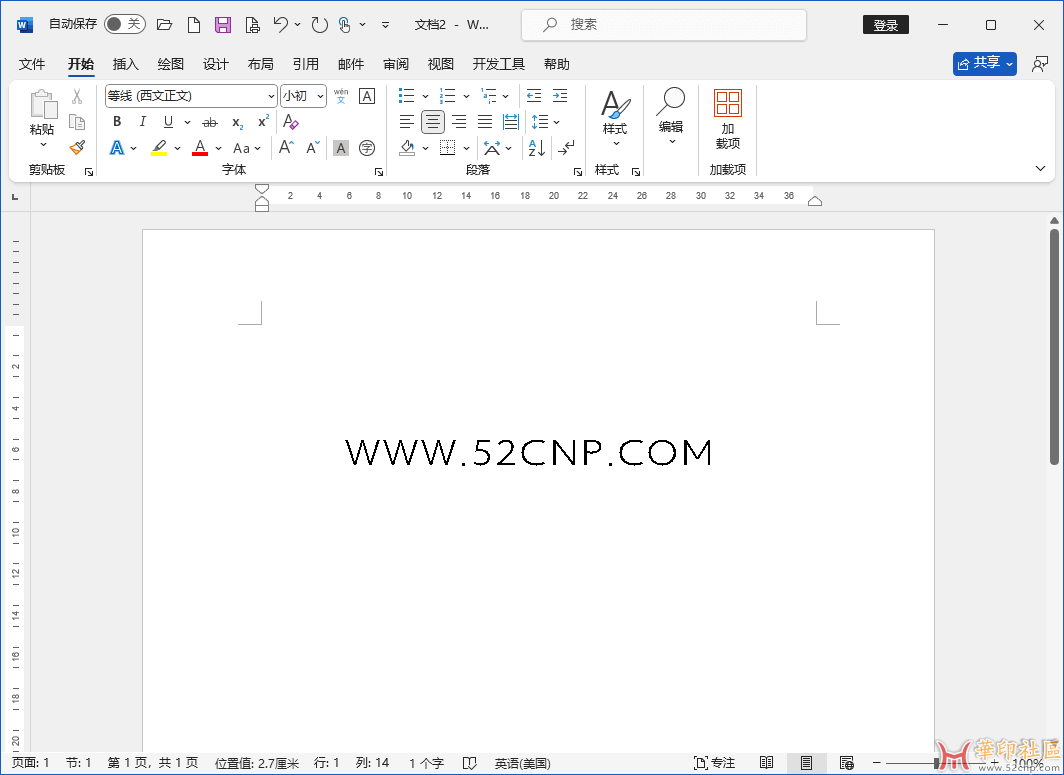Switch to Developer (开发工具) tab

[499, 64]
